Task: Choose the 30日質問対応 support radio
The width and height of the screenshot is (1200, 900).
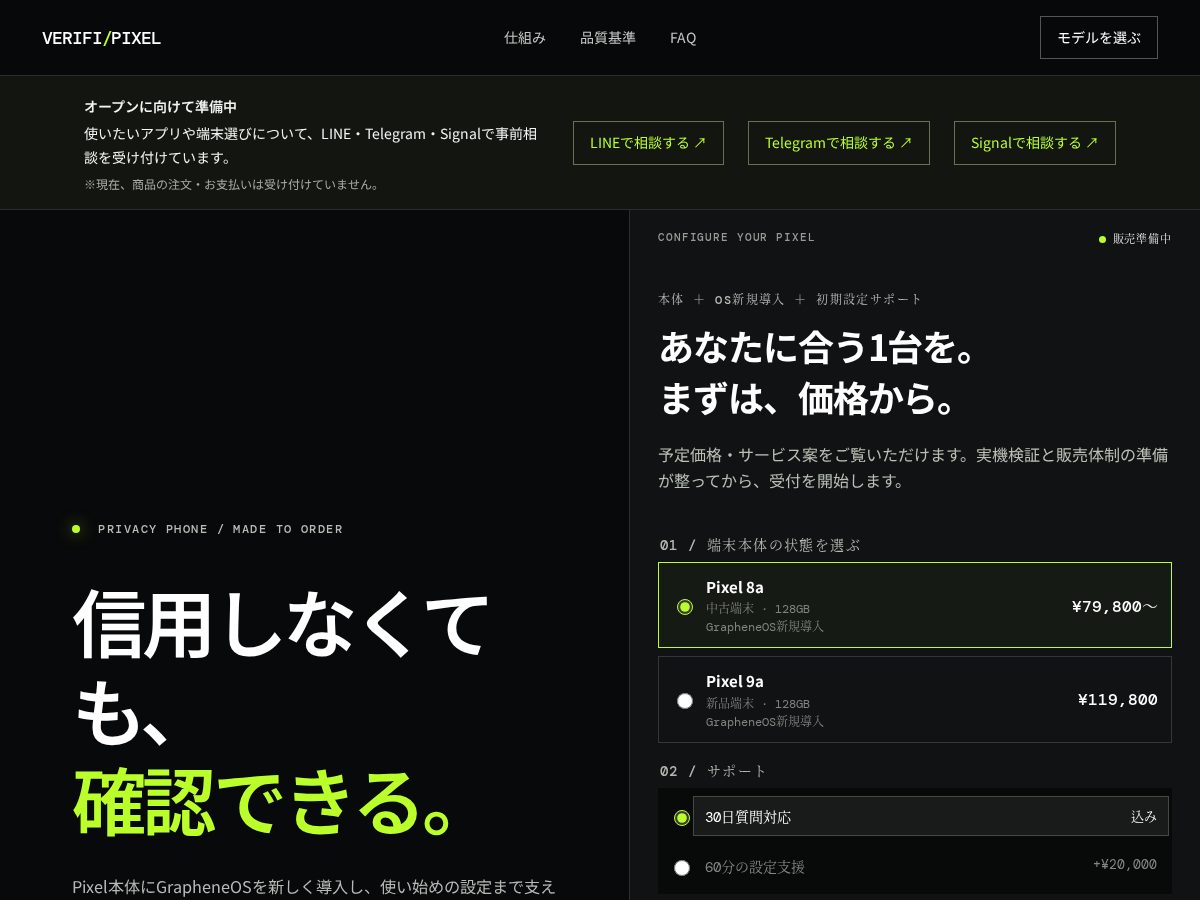Action: pyautogui.click(x=682, y=818)
